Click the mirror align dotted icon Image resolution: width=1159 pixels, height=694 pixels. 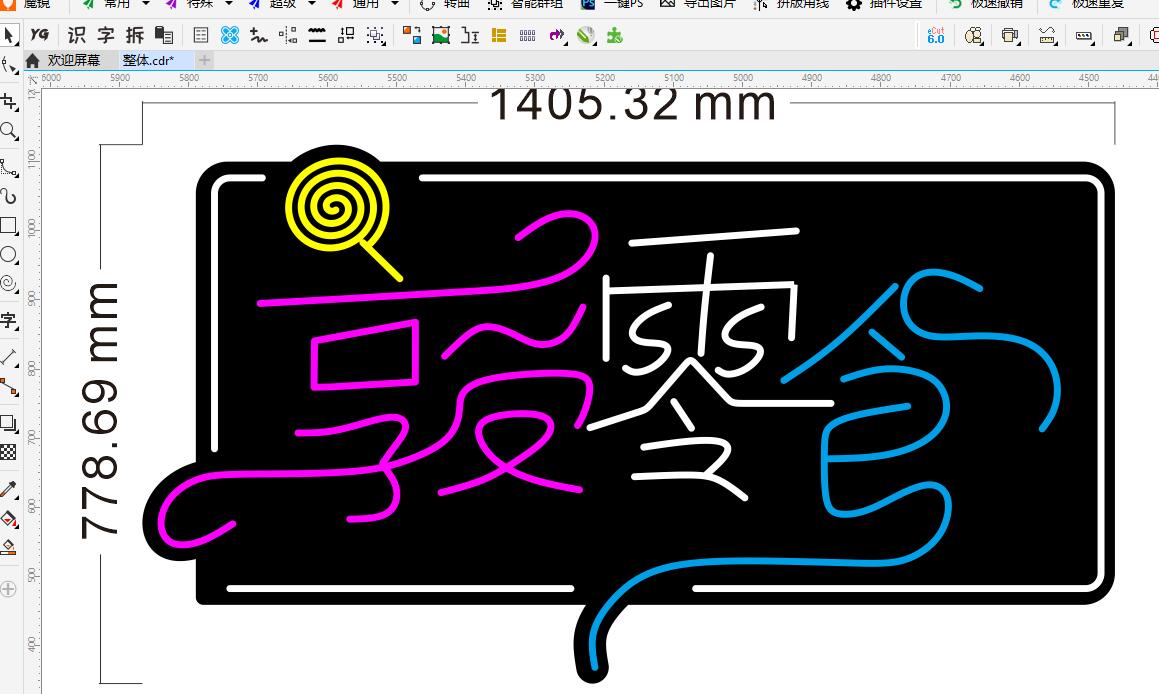[288, 35]
